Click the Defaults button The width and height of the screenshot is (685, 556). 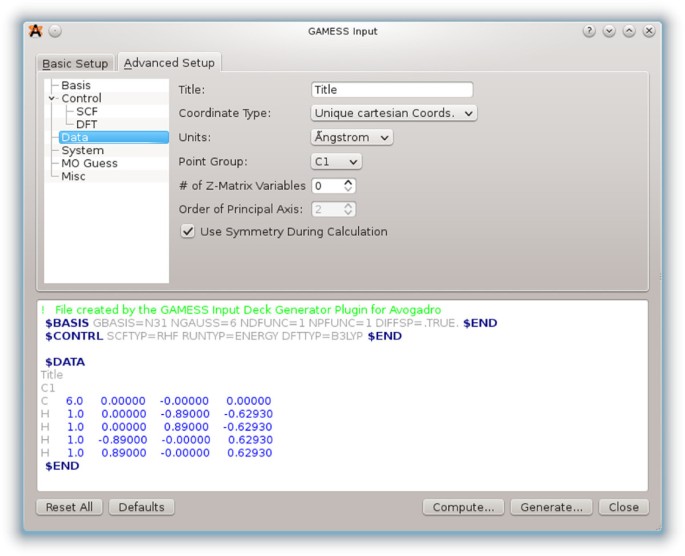point(142,507)
